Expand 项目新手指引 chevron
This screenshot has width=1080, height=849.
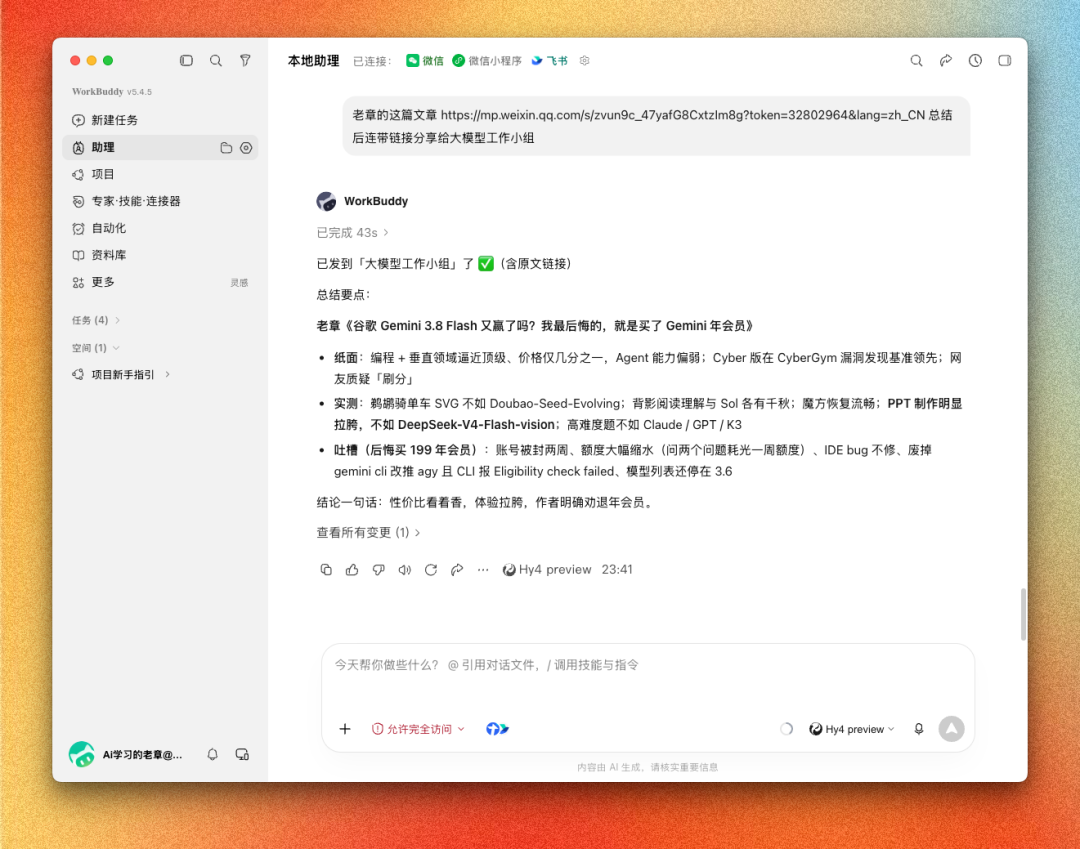pos(167,375)
